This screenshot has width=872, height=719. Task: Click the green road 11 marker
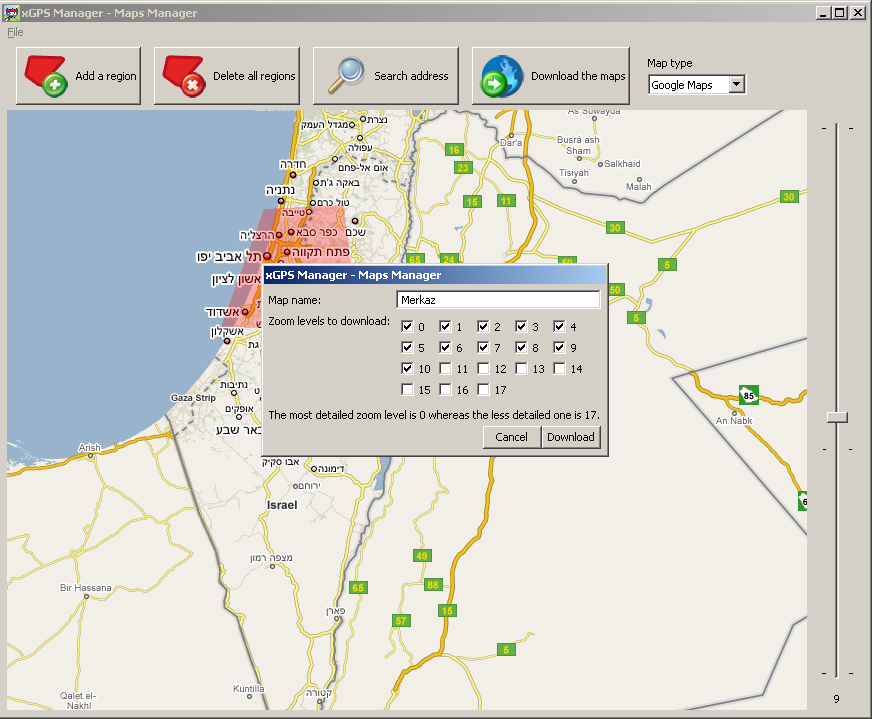coord(506,201)
